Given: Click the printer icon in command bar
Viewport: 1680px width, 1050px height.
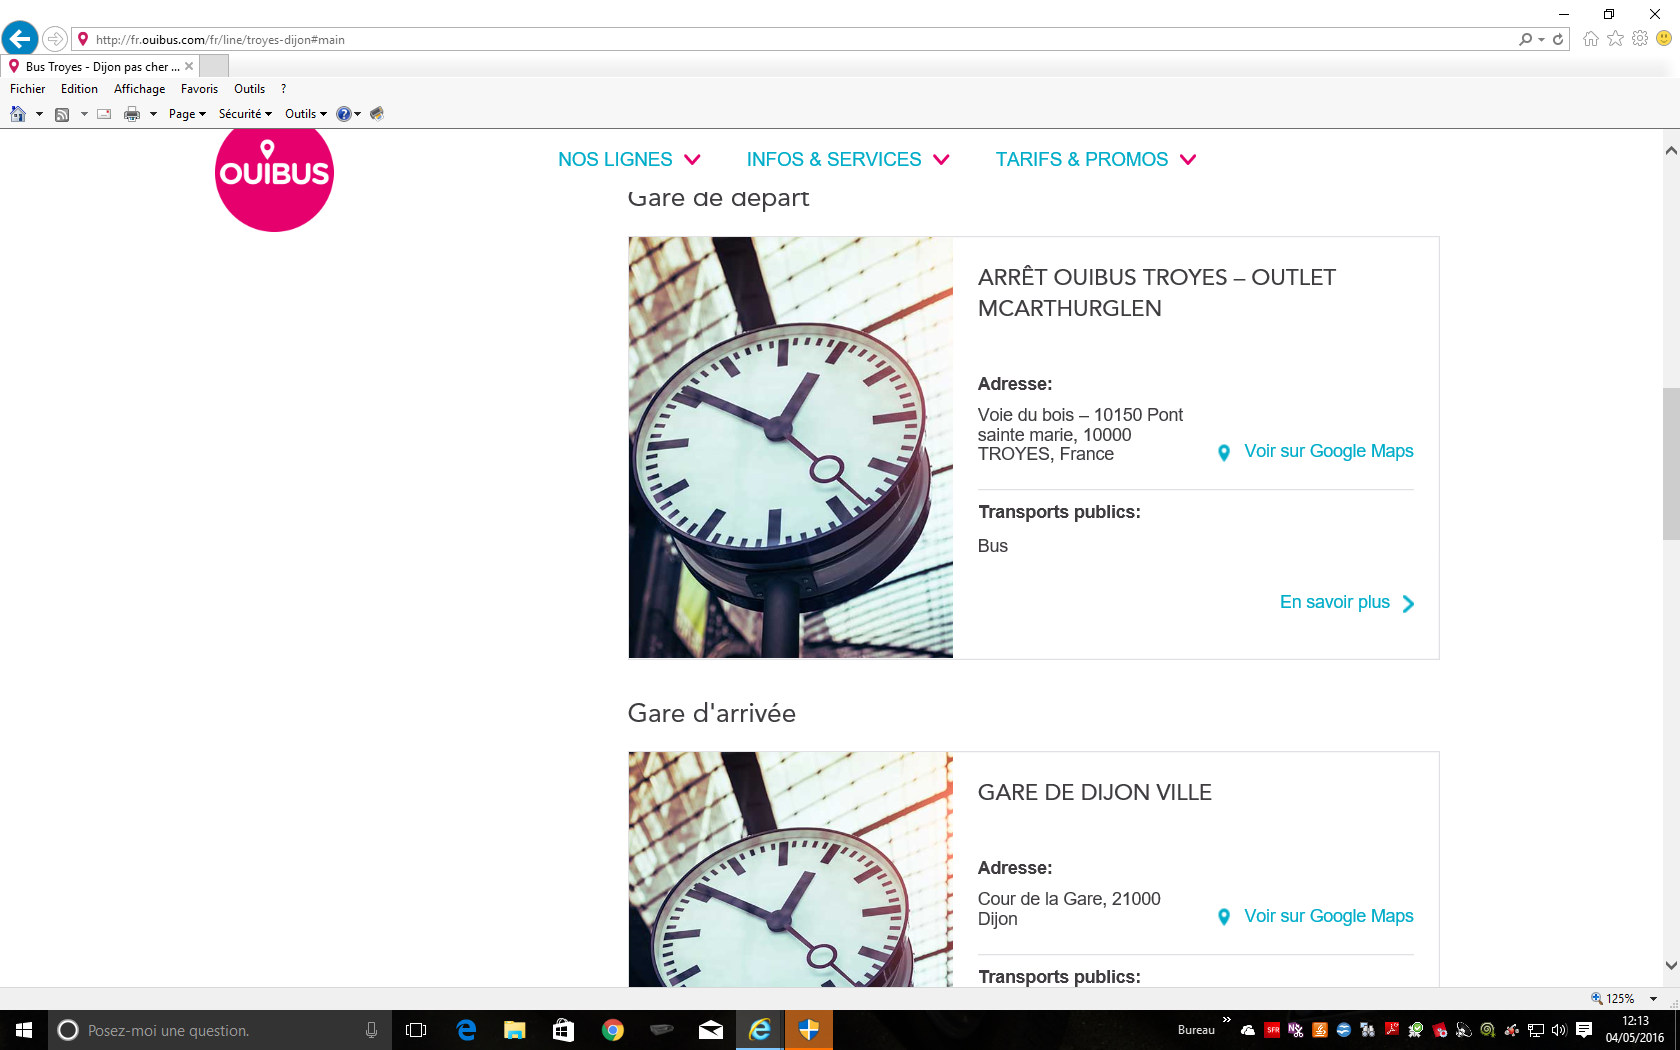Looking at the screenshot, I should [132, 114].
